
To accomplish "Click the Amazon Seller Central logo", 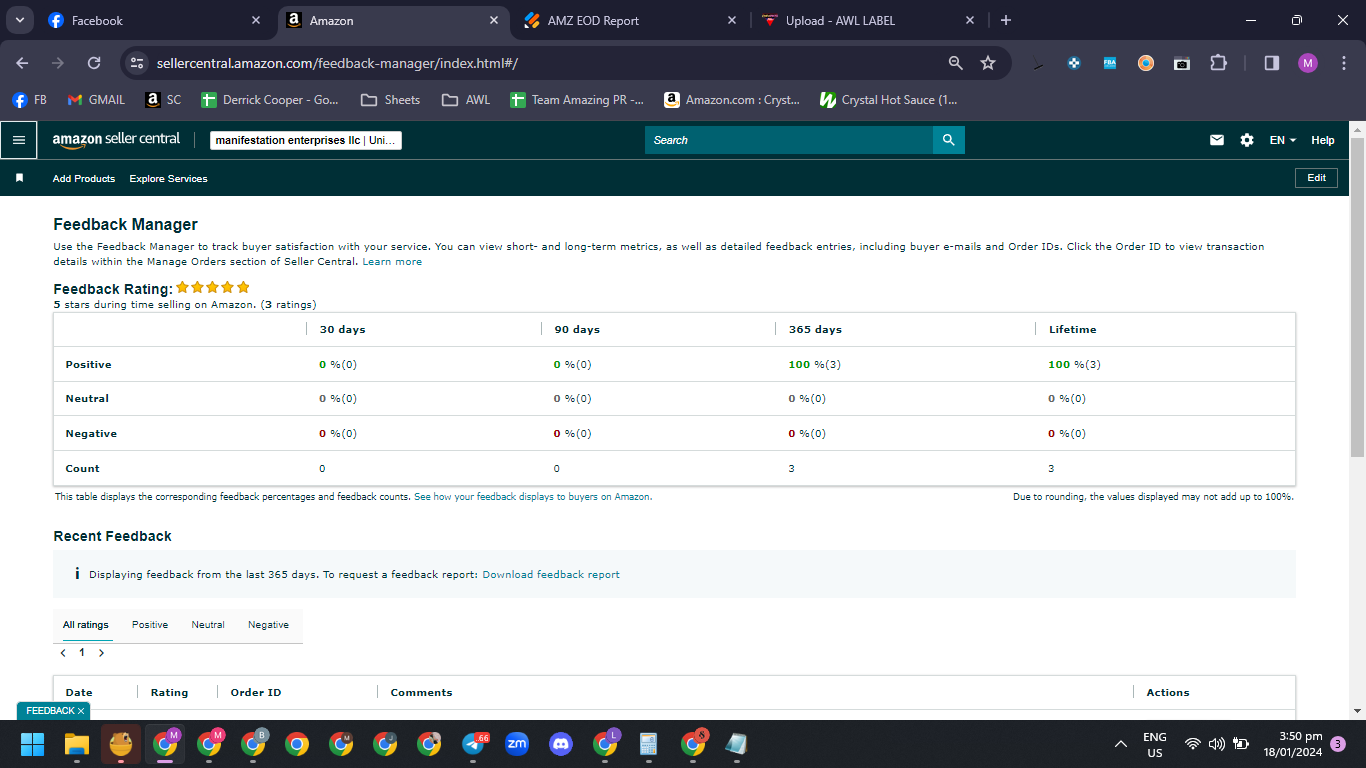I will 116,140.
